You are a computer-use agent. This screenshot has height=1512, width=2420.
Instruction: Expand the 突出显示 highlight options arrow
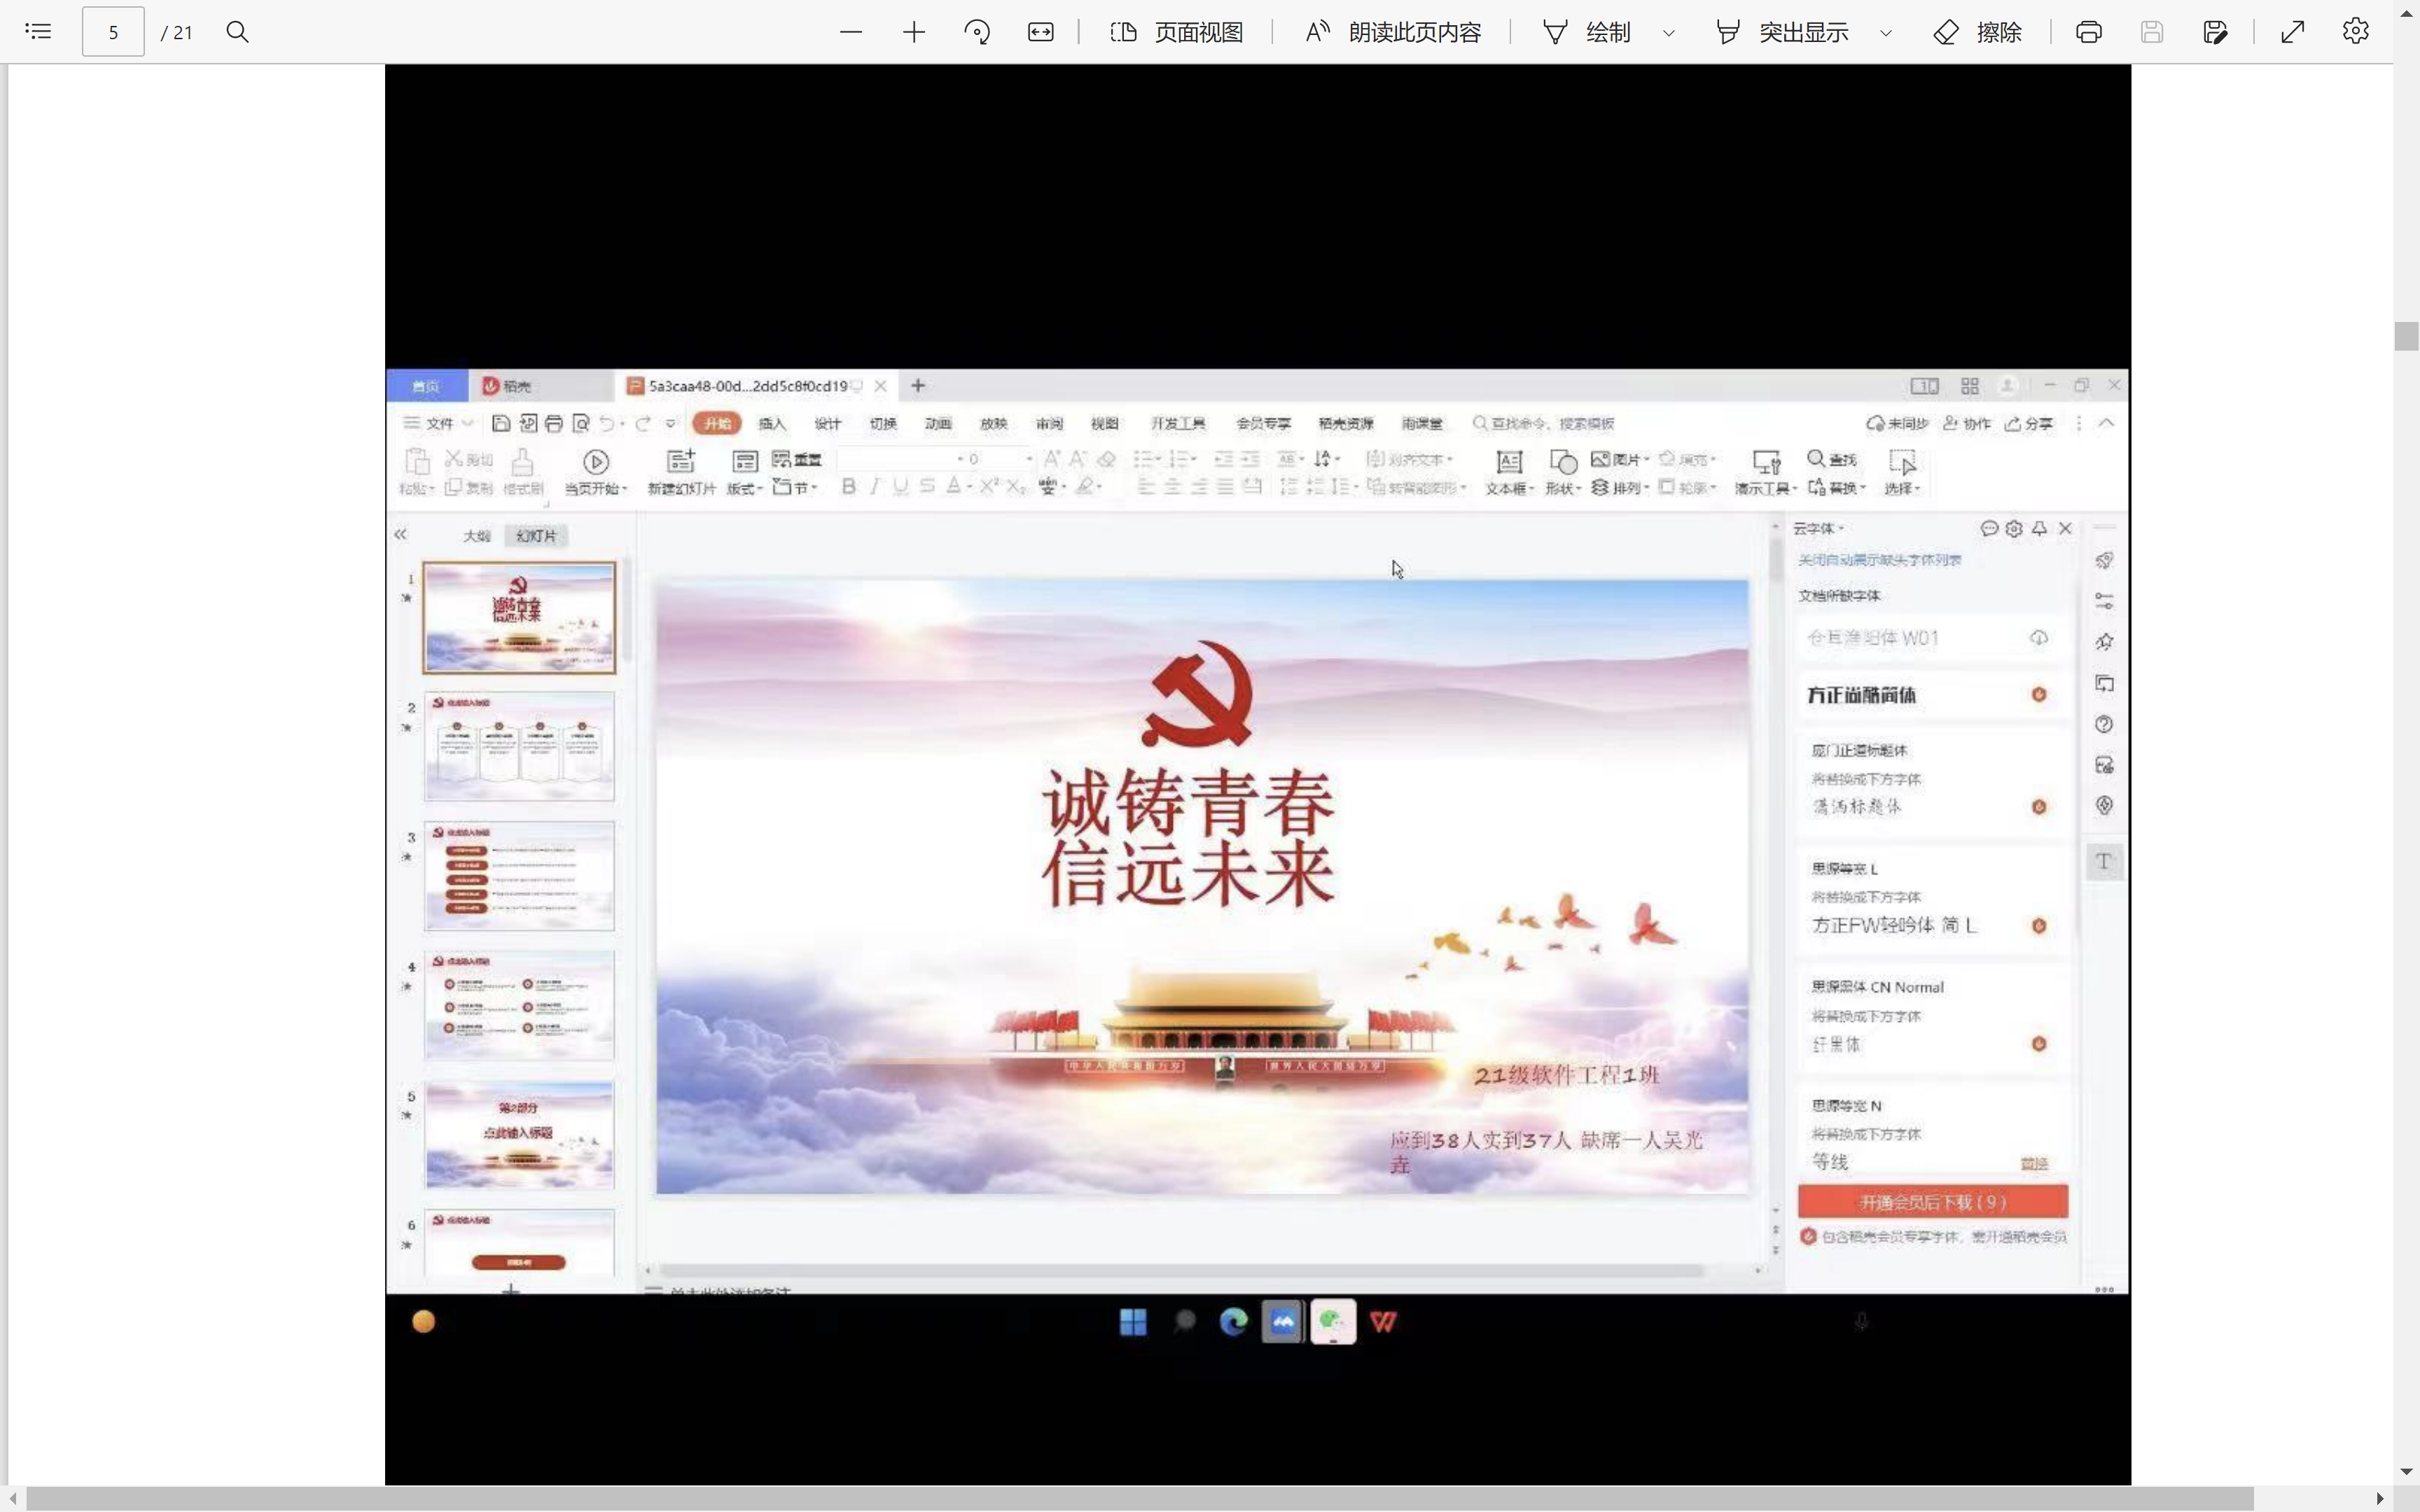click(1886, 33)
